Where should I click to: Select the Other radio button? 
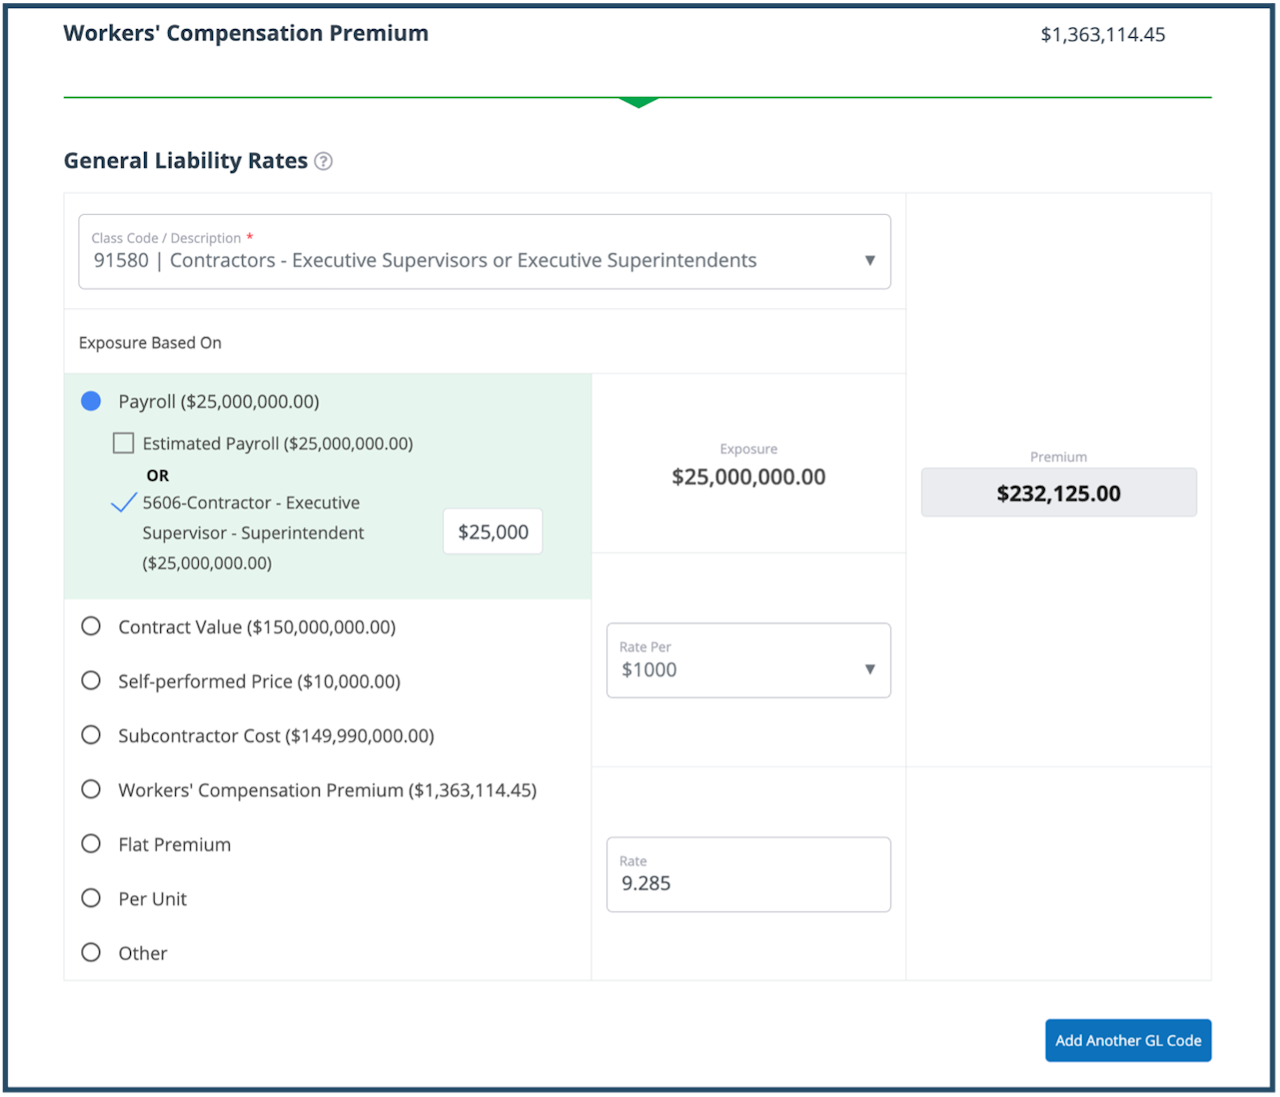click(91, 952)
